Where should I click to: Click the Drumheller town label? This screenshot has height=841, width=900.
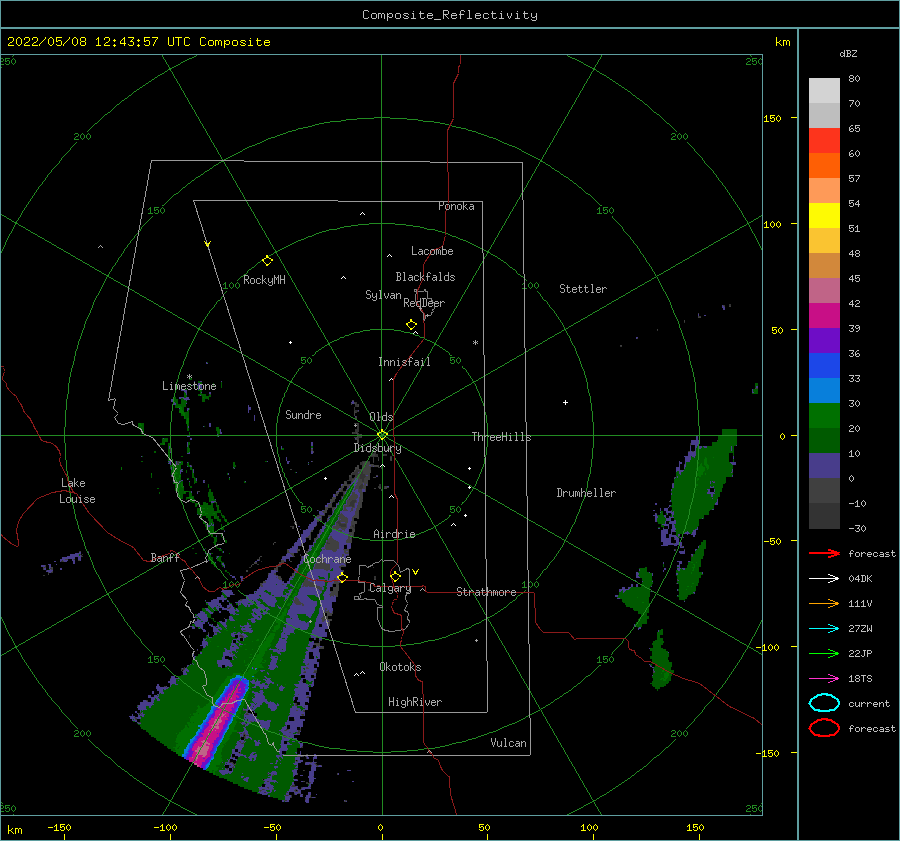[x=586, y=493]
